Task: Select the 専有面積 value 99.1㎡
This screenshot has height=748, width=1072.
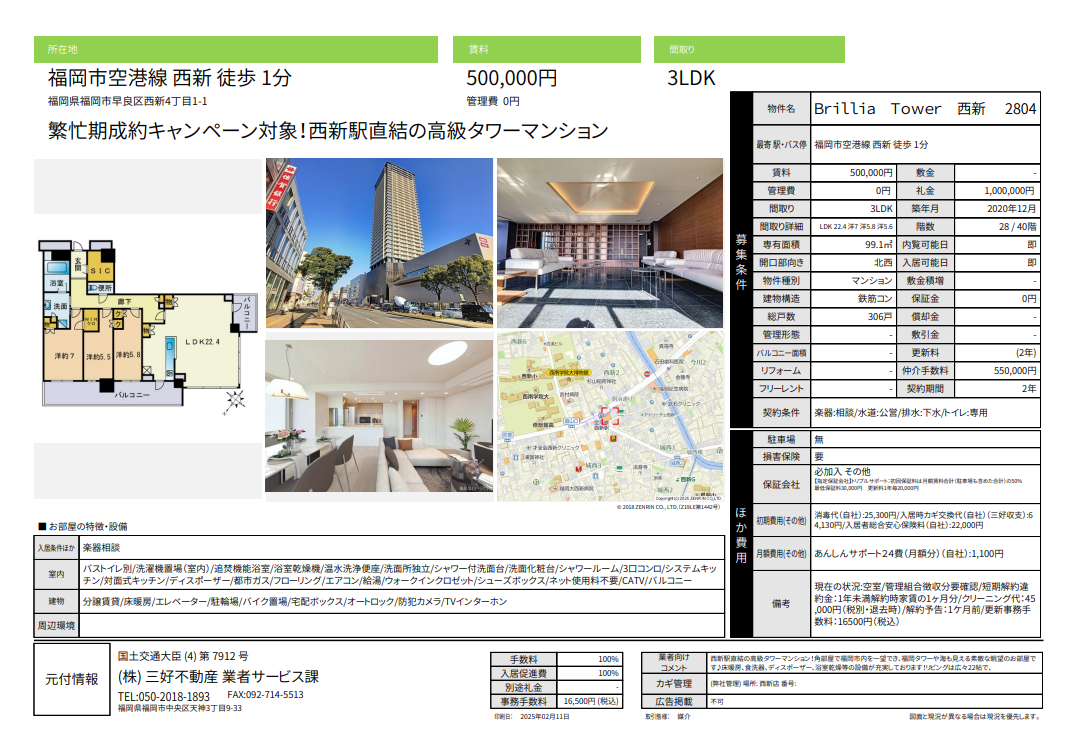Action: (879, 244)
